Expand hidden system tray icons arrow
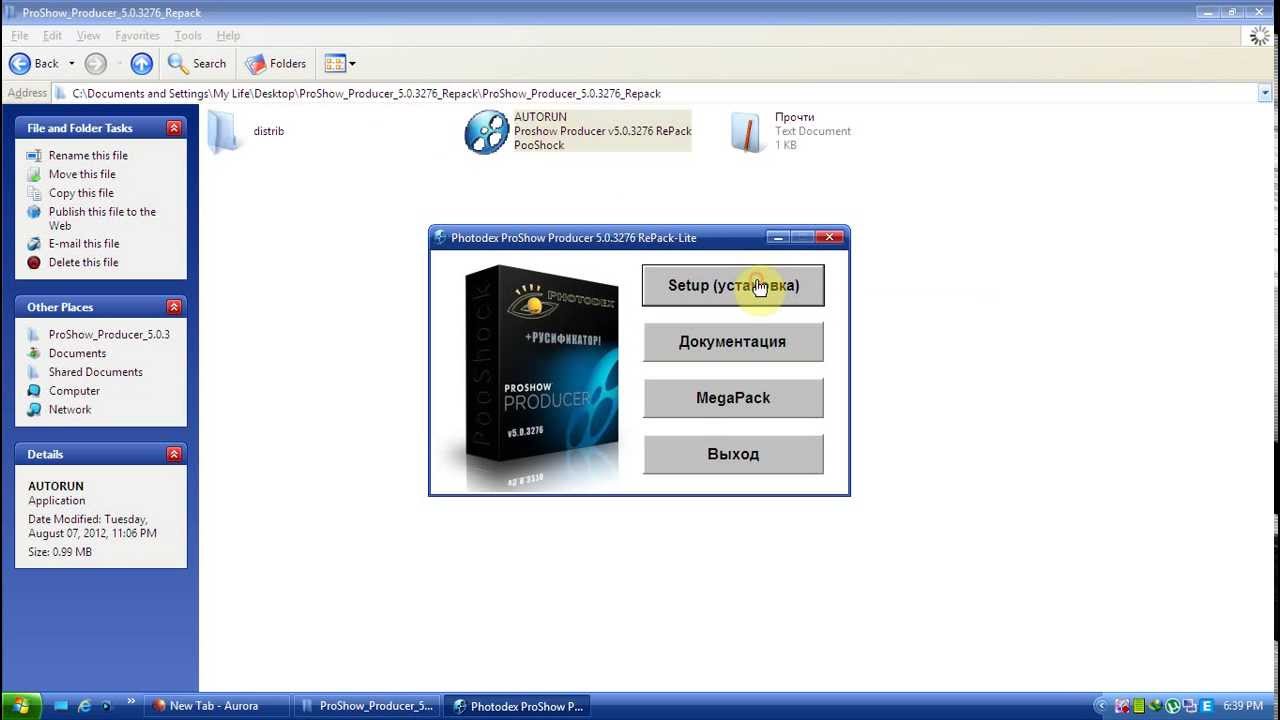 click(1103, 706)
